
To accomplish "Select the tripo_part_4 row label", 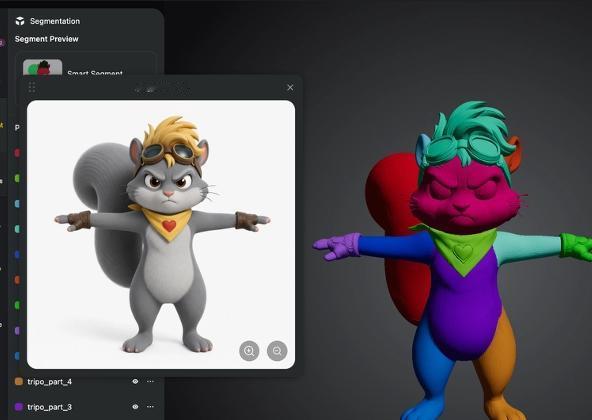I will [x=49, y=382].
